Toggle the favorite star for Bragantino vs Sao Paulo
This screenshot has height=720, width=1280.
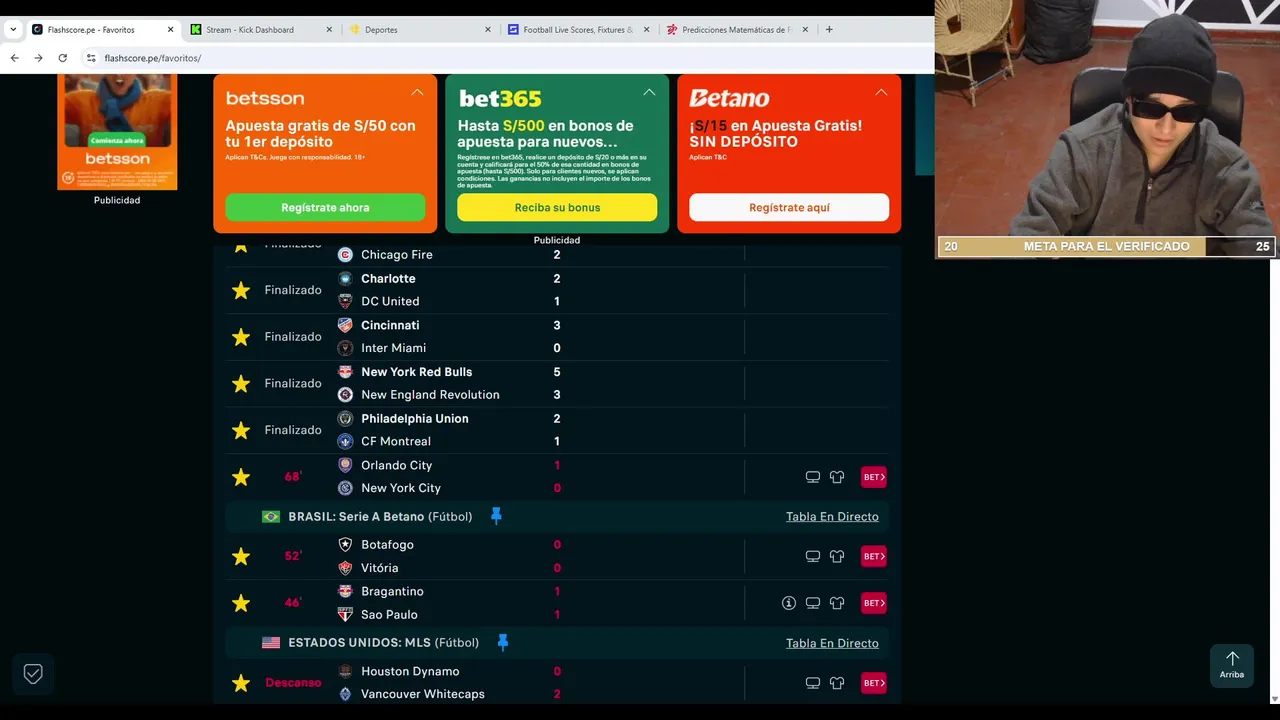241,603
